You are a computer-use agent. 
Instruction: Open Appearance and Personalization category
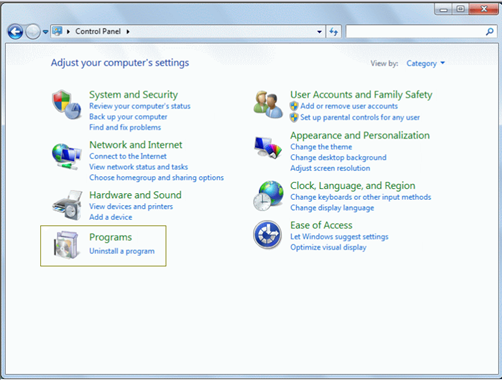coord(360,135)
